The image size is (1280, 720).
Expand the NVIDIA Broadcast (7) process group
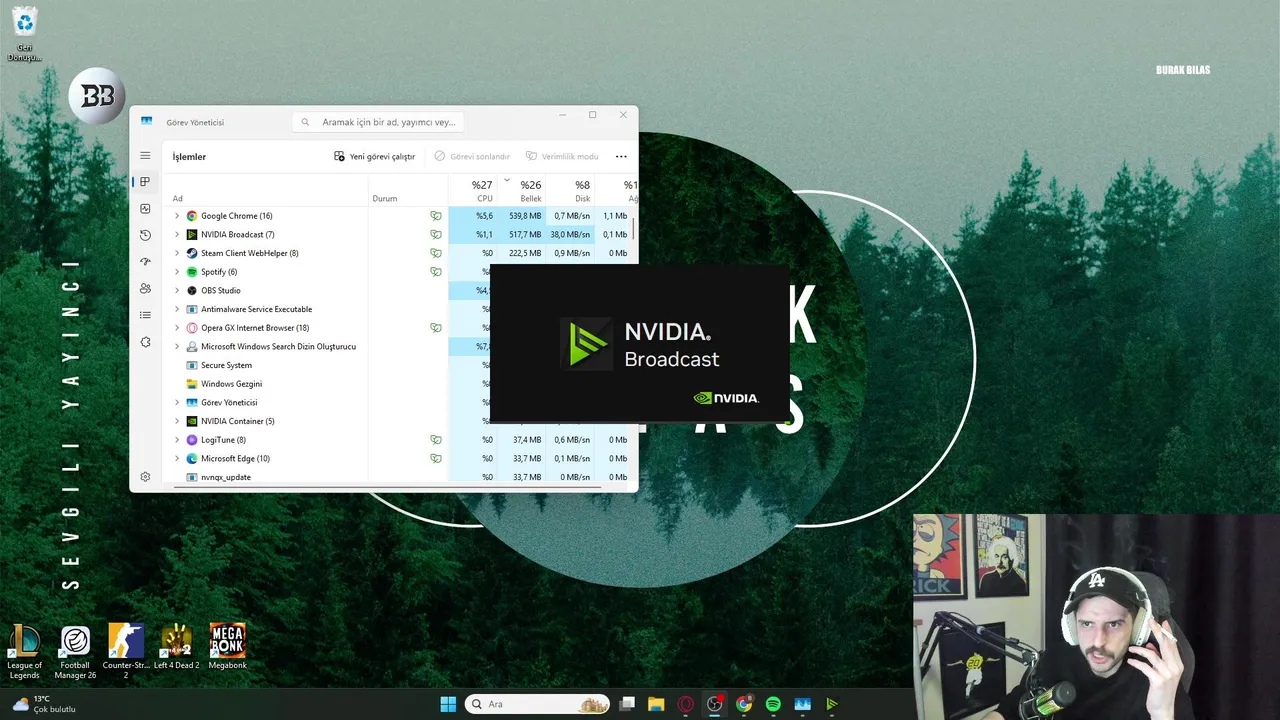point(177,235)
